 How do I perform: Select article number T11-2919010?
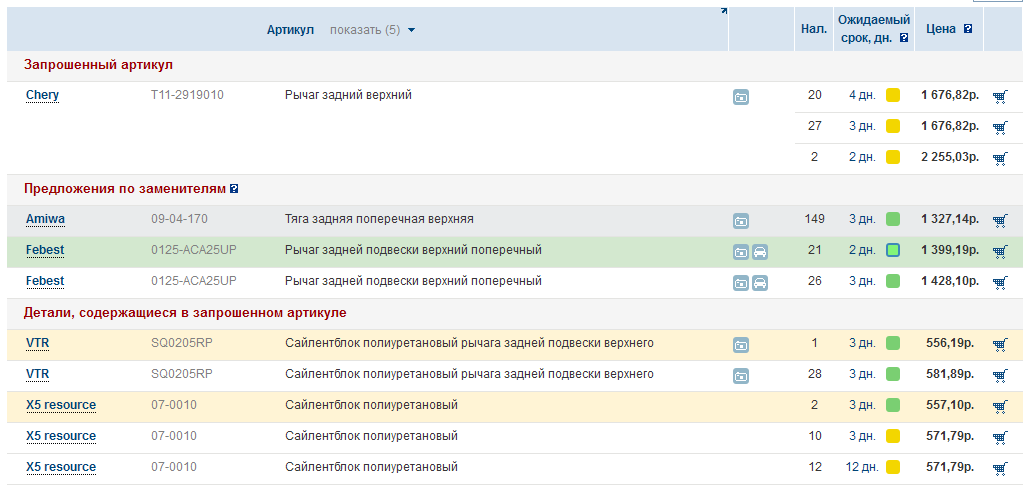click(187, 95)
